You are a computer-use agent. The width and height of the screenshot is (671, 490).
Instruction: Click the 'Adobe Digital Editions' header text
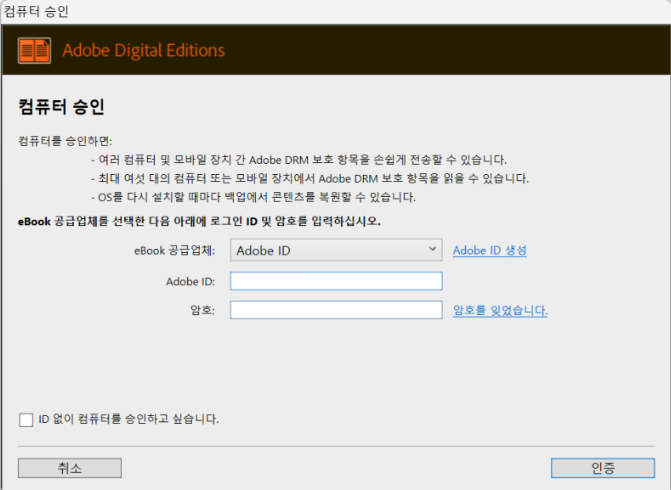pyautogui.click(x=143, y=50)
